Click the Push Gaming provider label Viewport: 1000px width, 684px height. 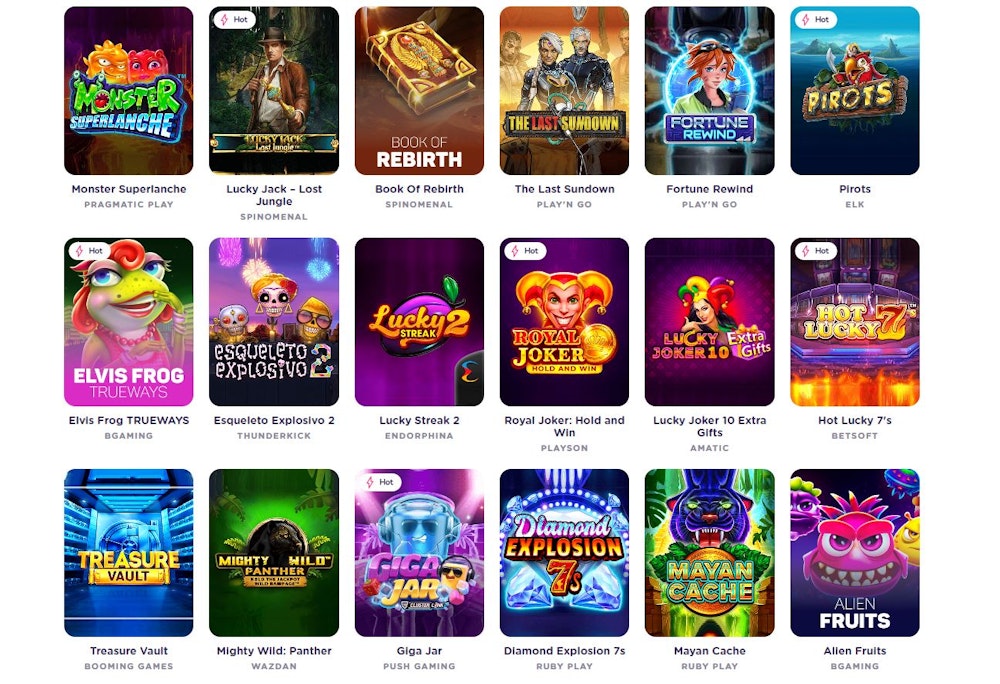419,666
